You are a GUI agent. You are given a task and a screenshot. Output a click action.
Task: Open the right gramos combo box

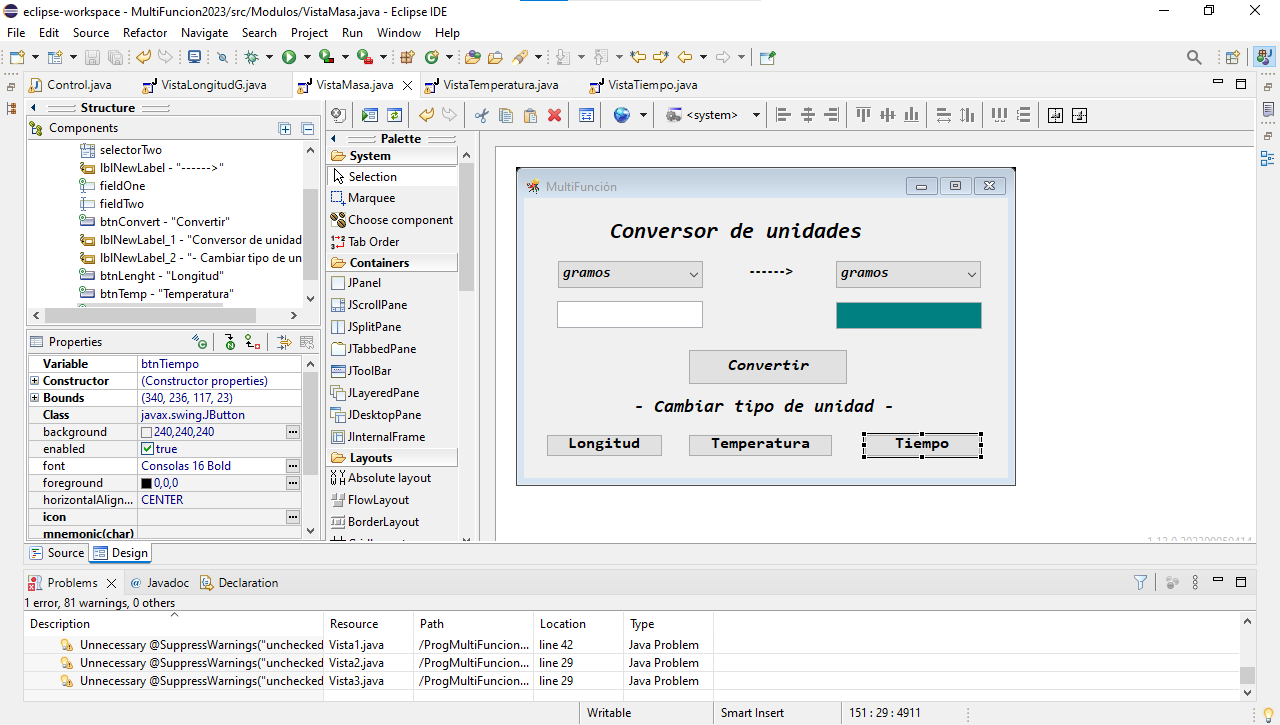pyautogui.click(x=908, y=274)
